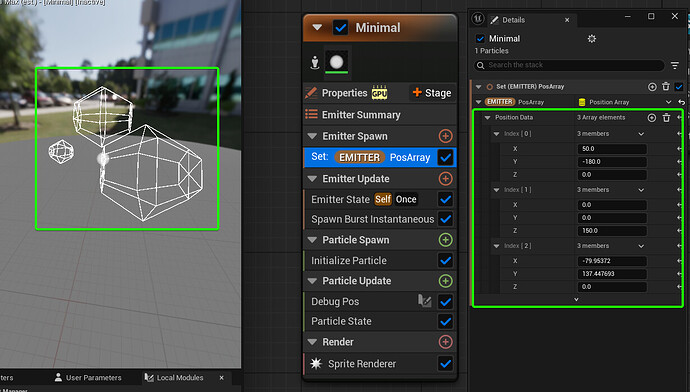The image size is (690, 392).
Task: Open the Position Array type dropdown
Action: click(668, 102)
